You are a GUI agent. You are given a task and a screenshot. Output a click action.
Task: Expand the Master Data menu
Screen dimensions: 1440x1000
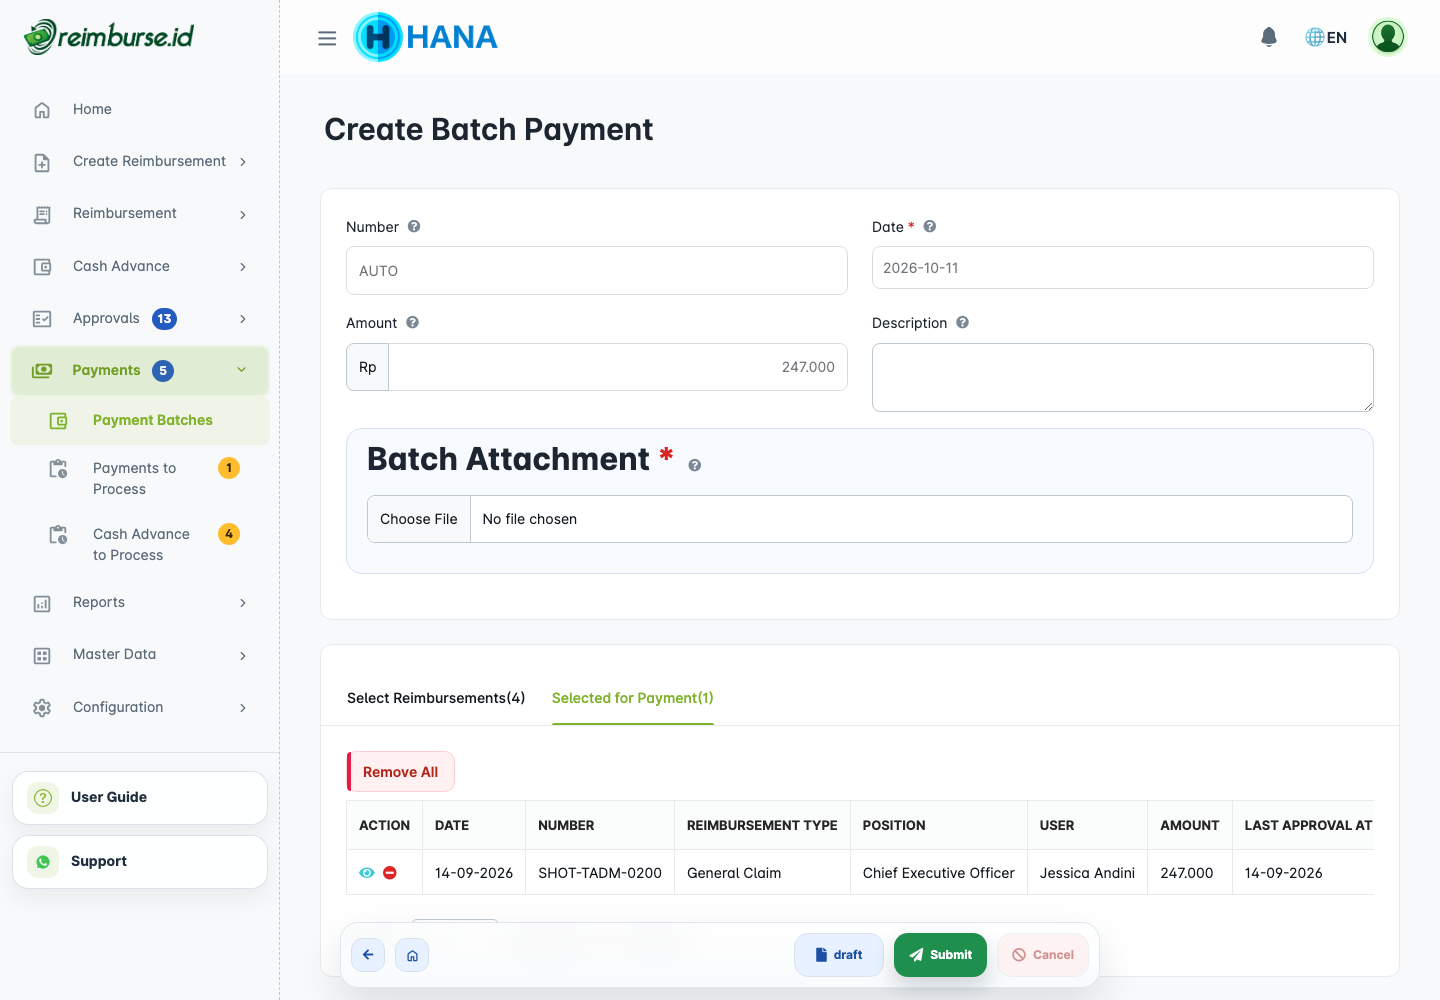click(140, 655)
